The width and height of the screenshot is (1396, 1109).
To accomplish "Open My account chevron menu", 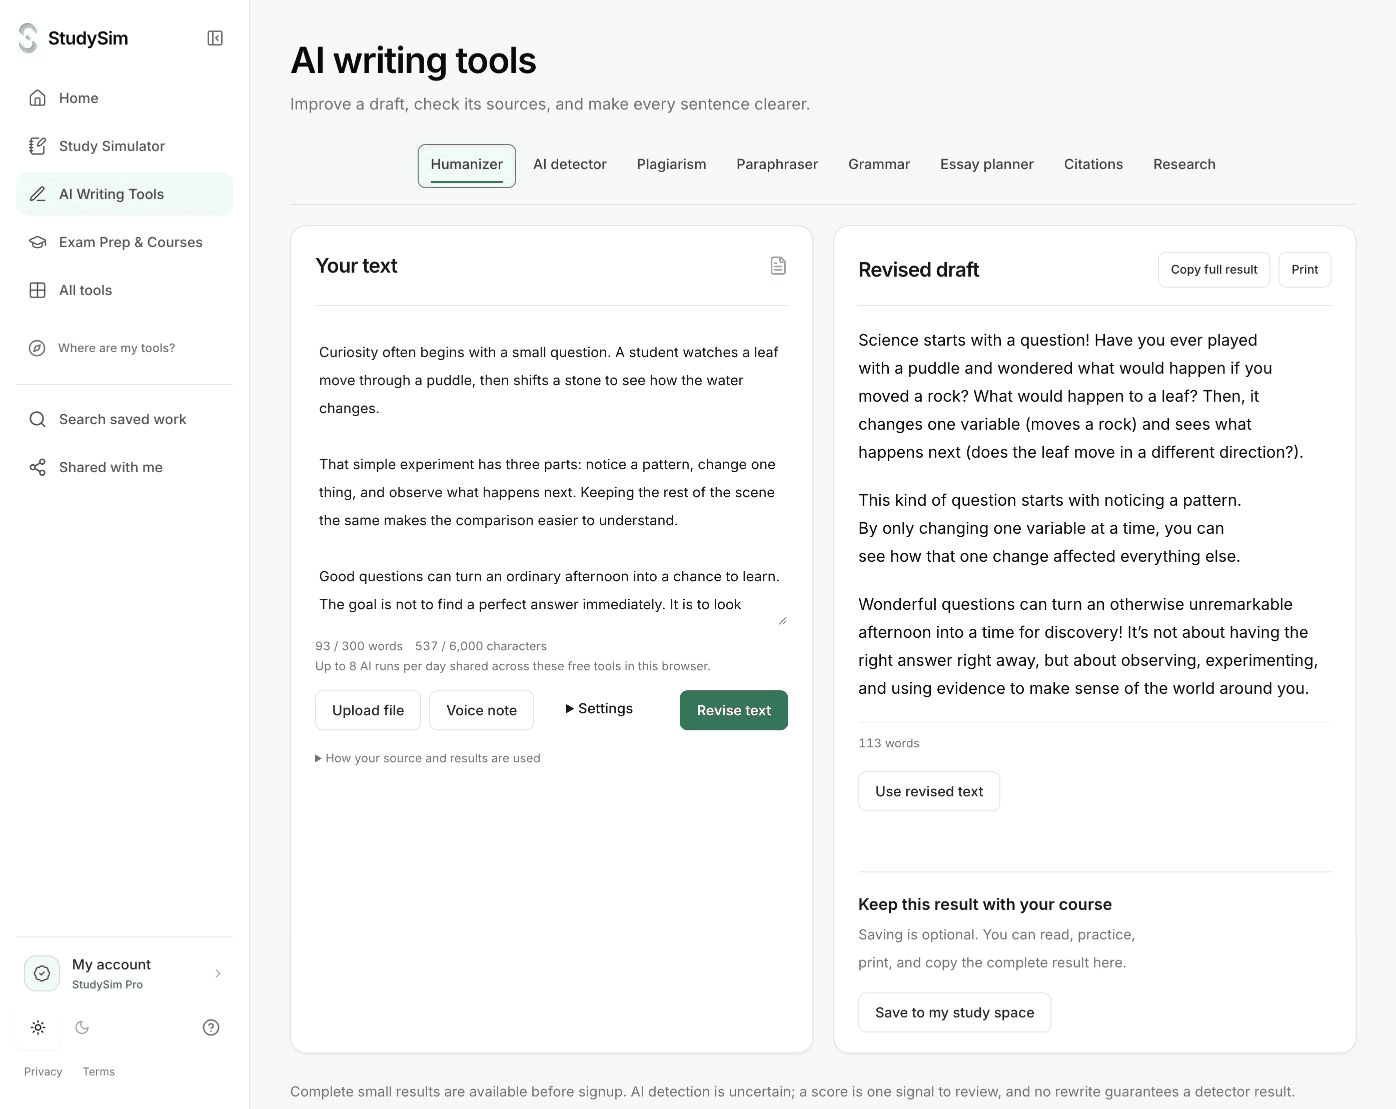I will tap(218, 973).
